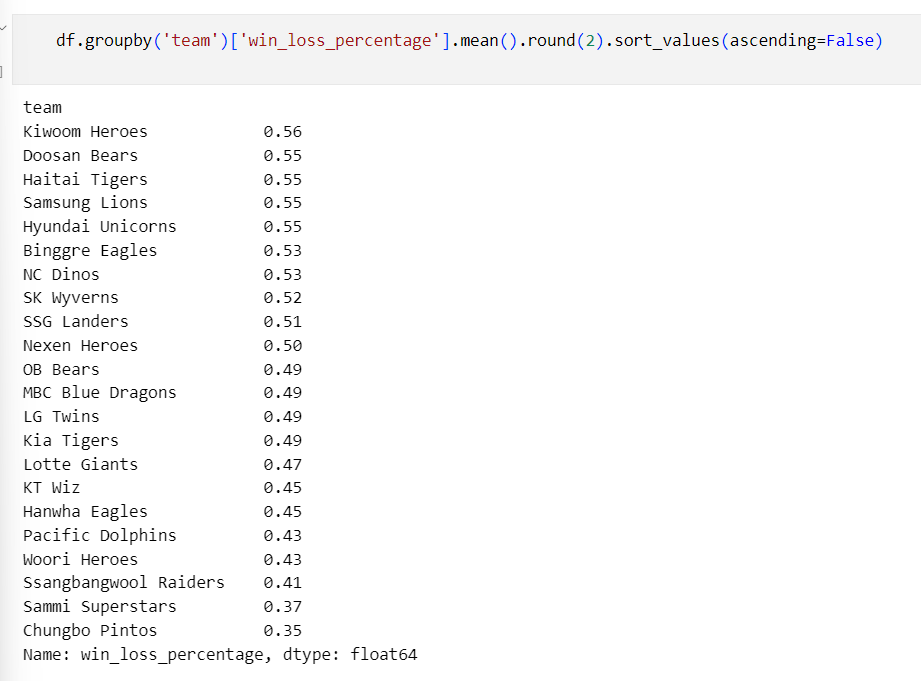Select the 'Ssangbangwool Raiders' row label
The height and width of the screenshot is (681, 921).
click(123, 583)
